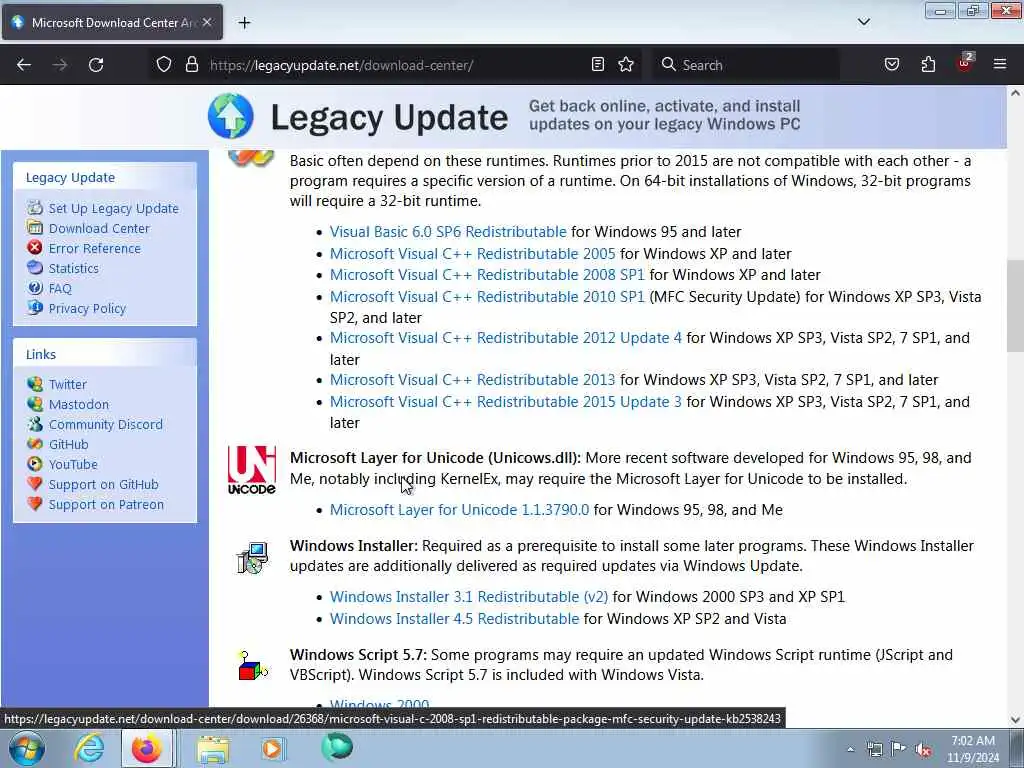Select the Microsoft Download Center tab
The height and width of the screenshot is (768, 1024).
tap(112, 23)
